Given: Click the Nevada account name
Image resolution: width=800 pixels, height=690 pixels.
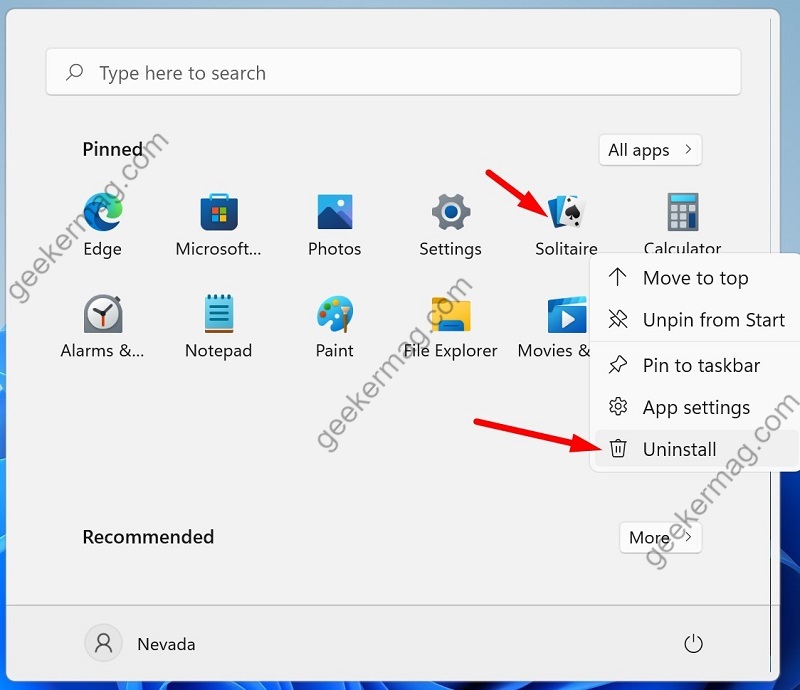Looking at the screenshot, I should pos(166,644).
